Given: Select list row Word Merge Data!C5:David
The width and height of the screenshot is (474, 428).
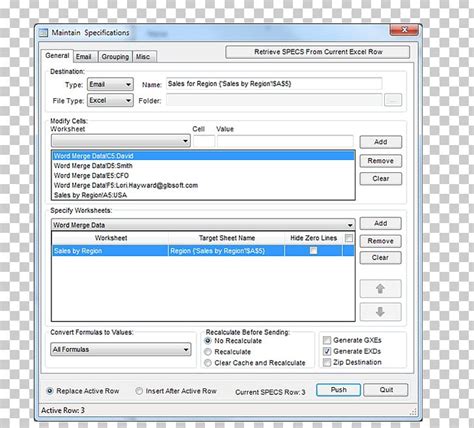Looking at the screenshot, I should tap(203, 156).
